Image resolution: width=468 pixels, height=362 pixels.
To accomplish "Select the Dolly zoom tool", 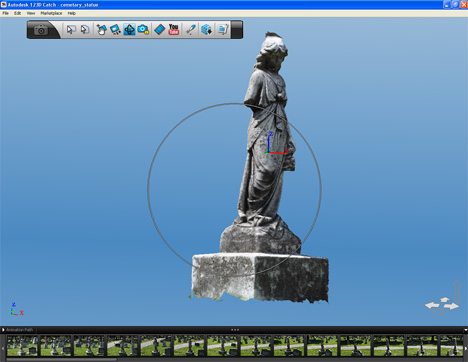I will 115,29.
